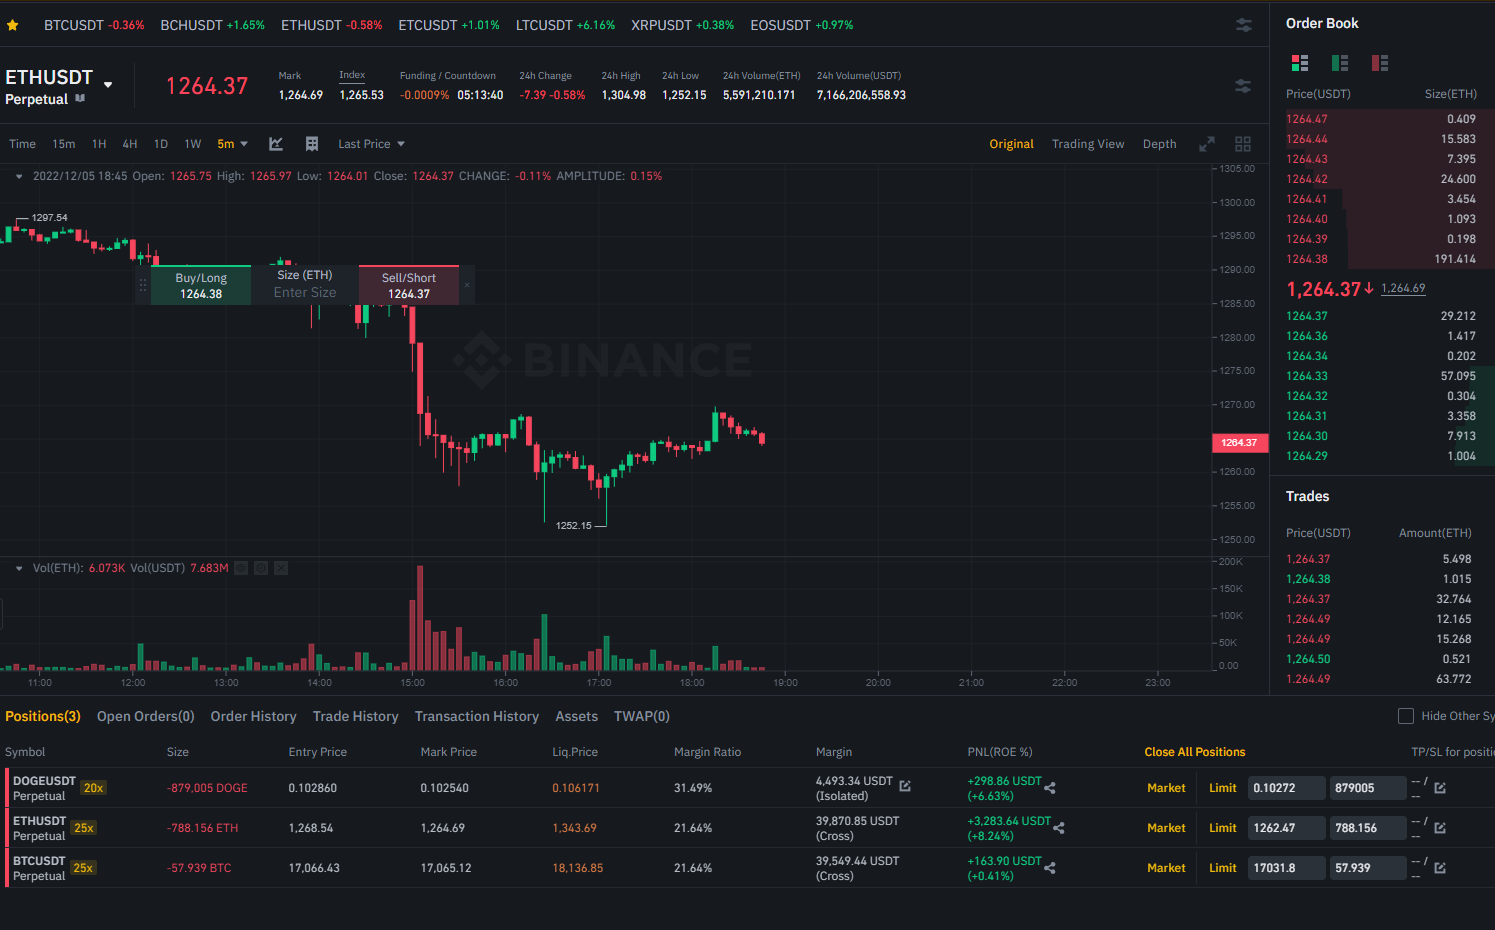Share the ETHUSDT position PNL
This screenshot has width=1495, height=930.
click(1059, 828)
